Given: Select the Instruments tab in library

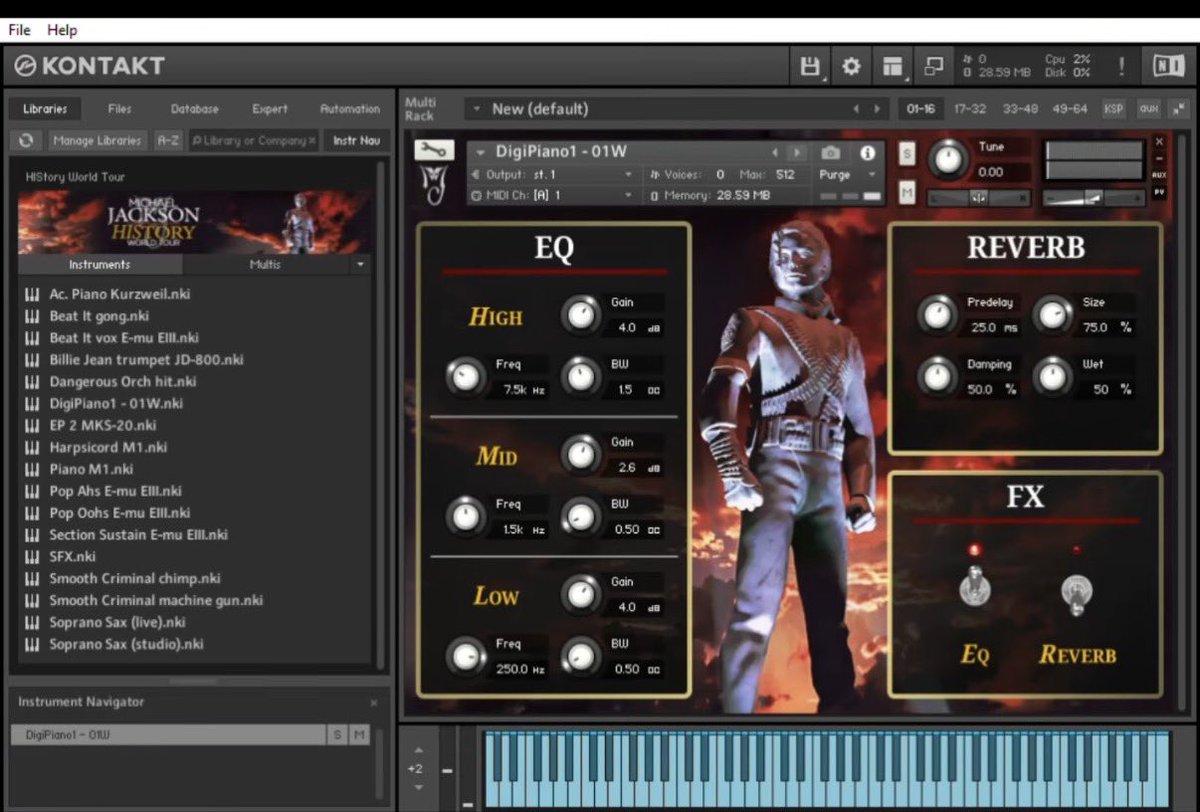Looking at the screenshot, I should (x=100, y=265).
